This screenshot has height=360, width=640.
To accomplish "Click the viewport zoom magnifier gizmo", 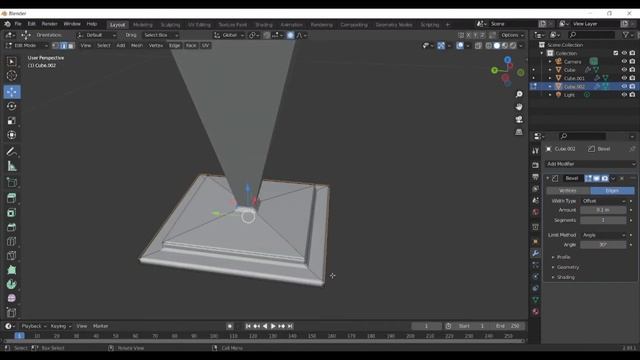I will (519, 94).
